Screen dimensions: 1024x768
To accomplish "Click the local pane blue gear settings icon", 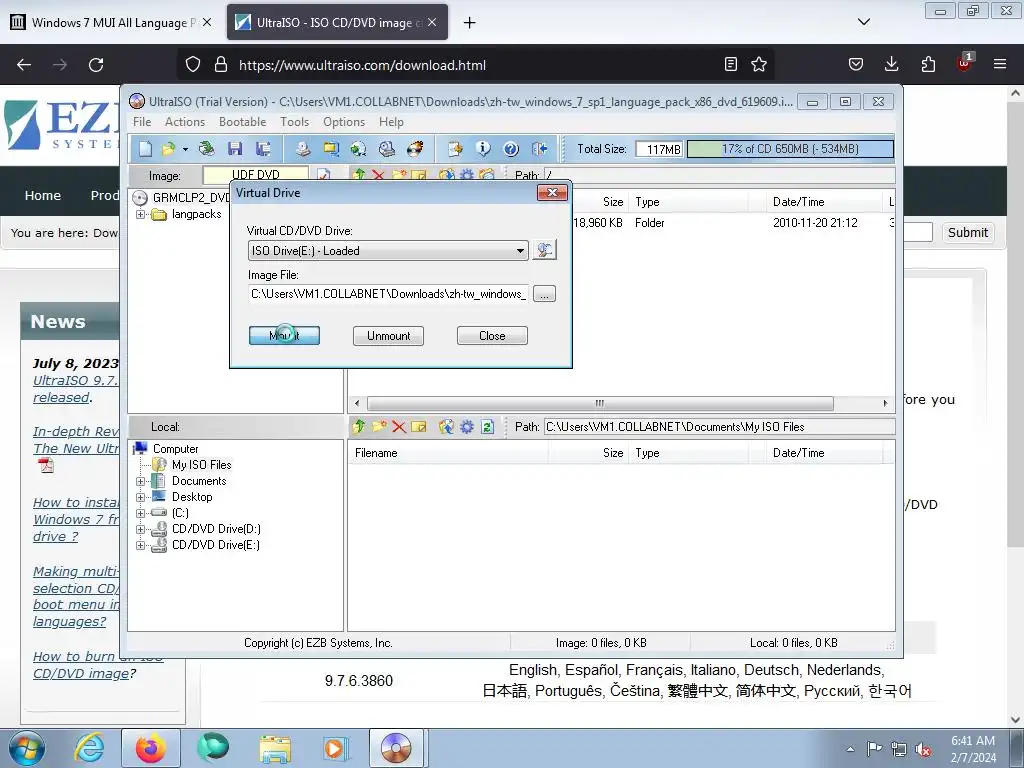I will (x=467, y=426).
